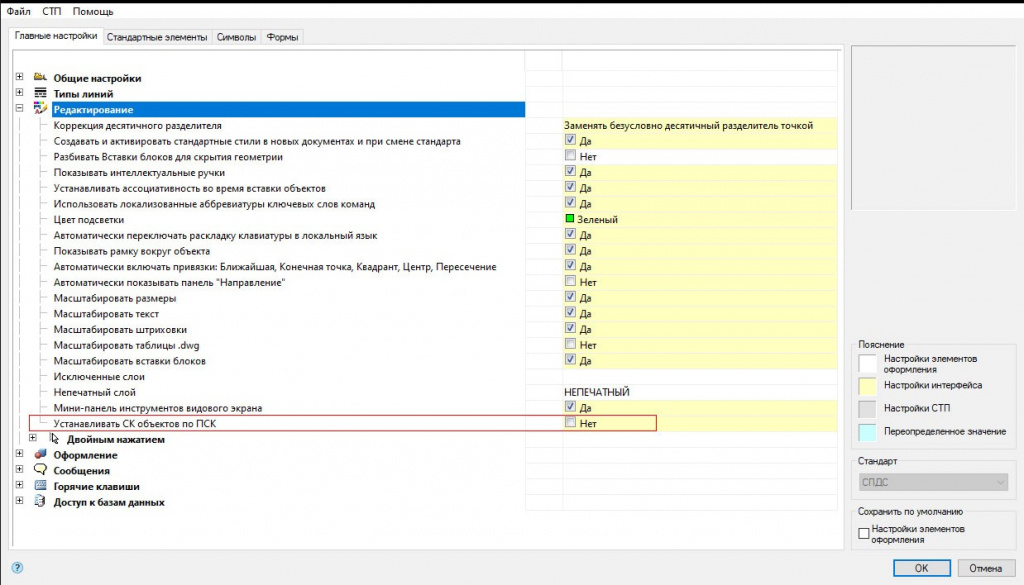
Task: Click the Редактирование category icon
Action: tap(40, 108)
